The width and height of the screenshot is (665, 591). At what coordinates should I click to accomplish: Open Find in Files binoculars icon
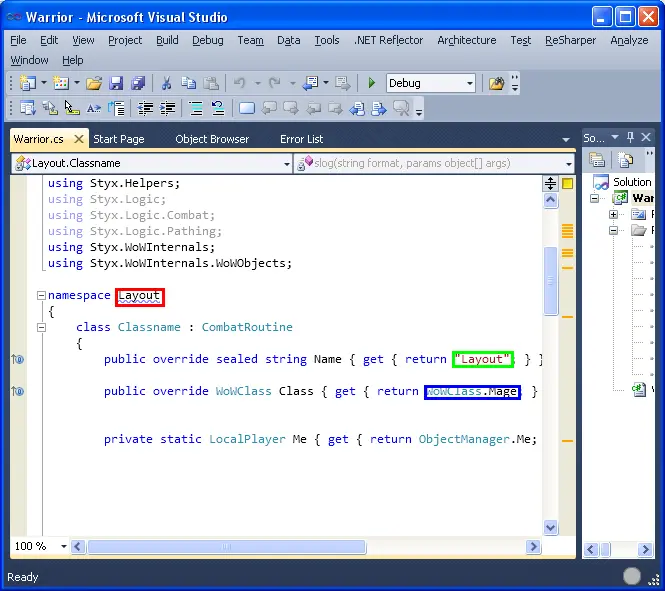[496, 83]
